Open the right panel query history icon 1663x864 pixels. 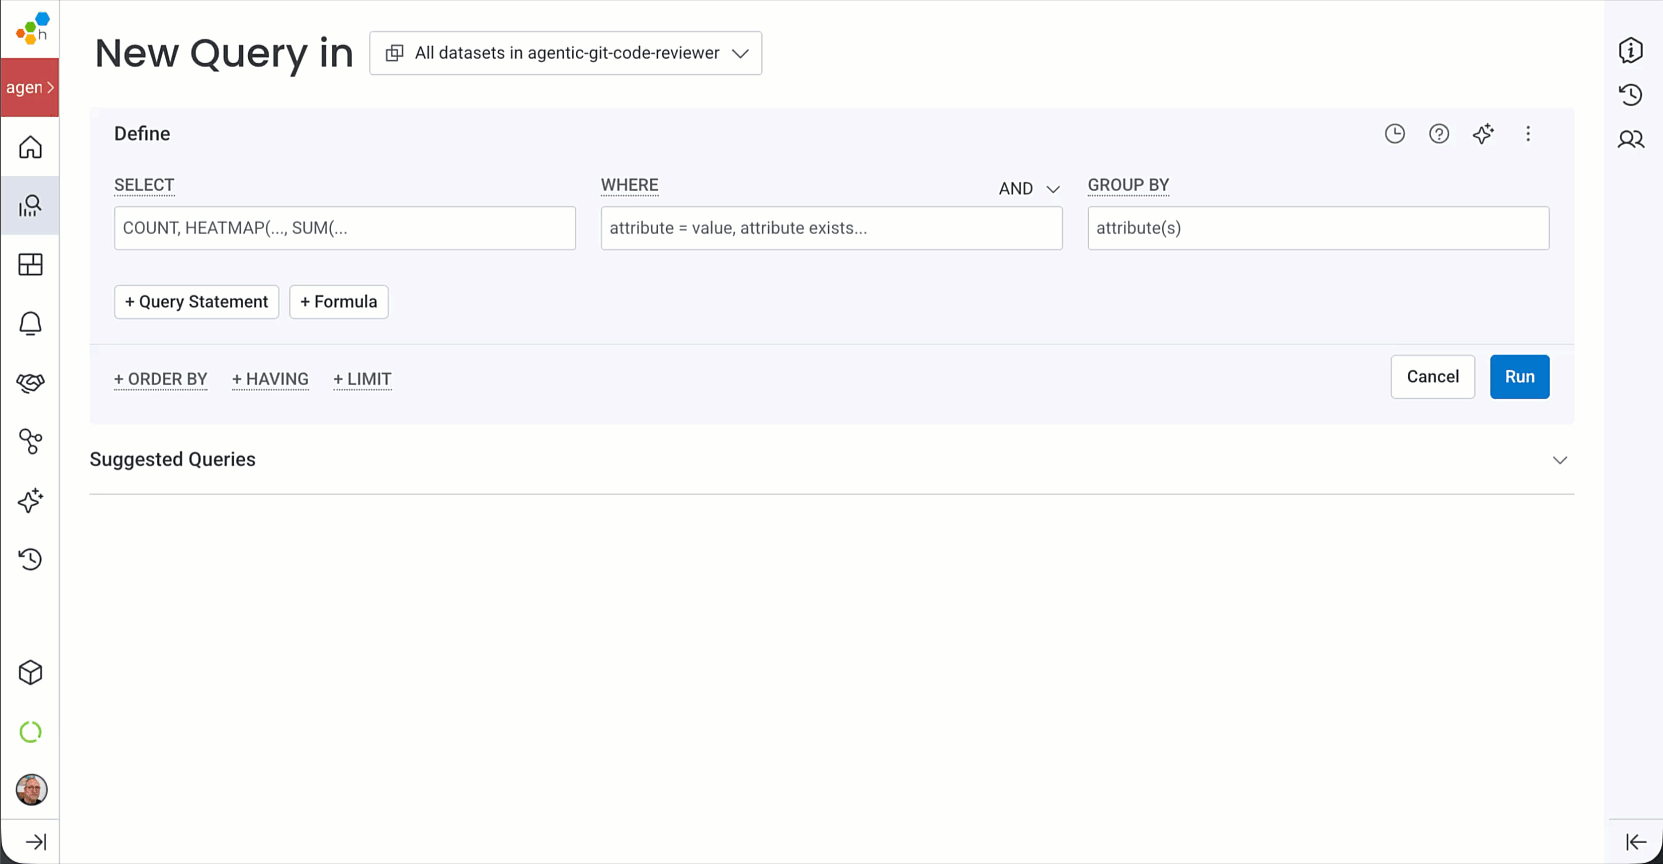(x=1631, y=95)
